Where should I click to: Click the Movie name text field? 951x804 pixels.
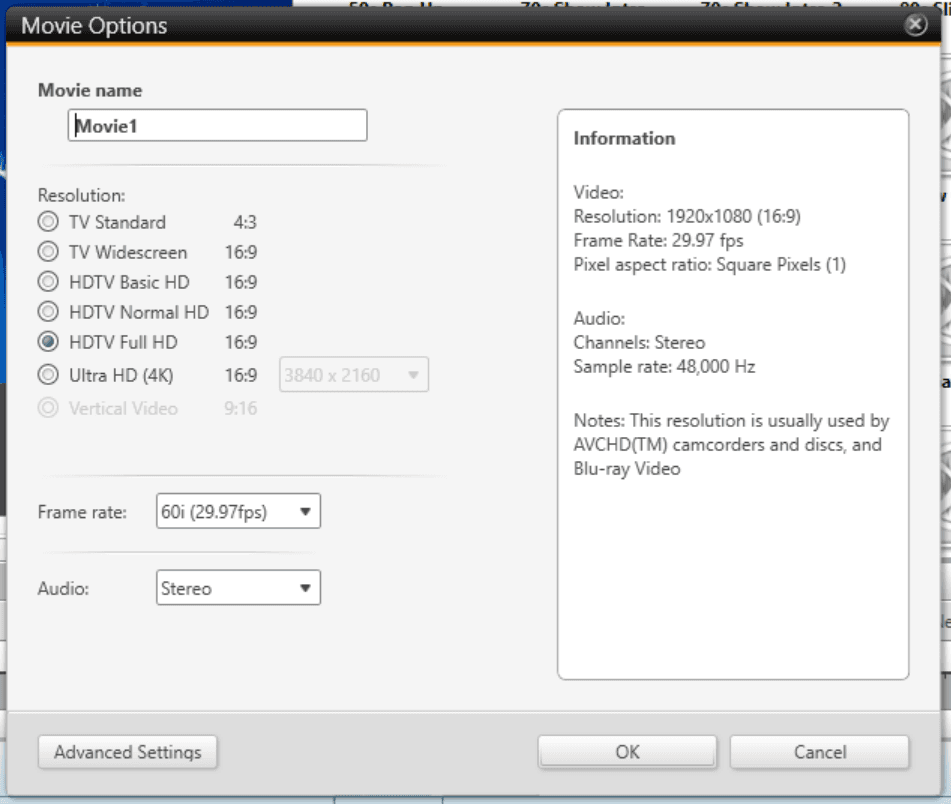click(x=217, y=126)
